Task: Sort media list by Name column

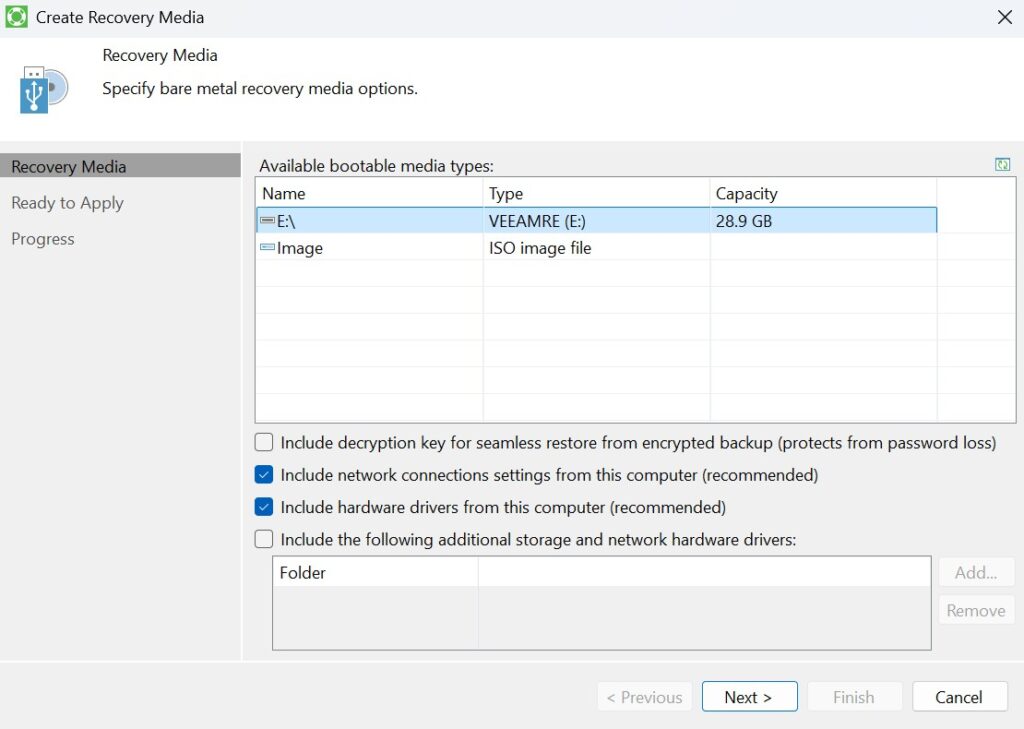Action: coord(369,193)
